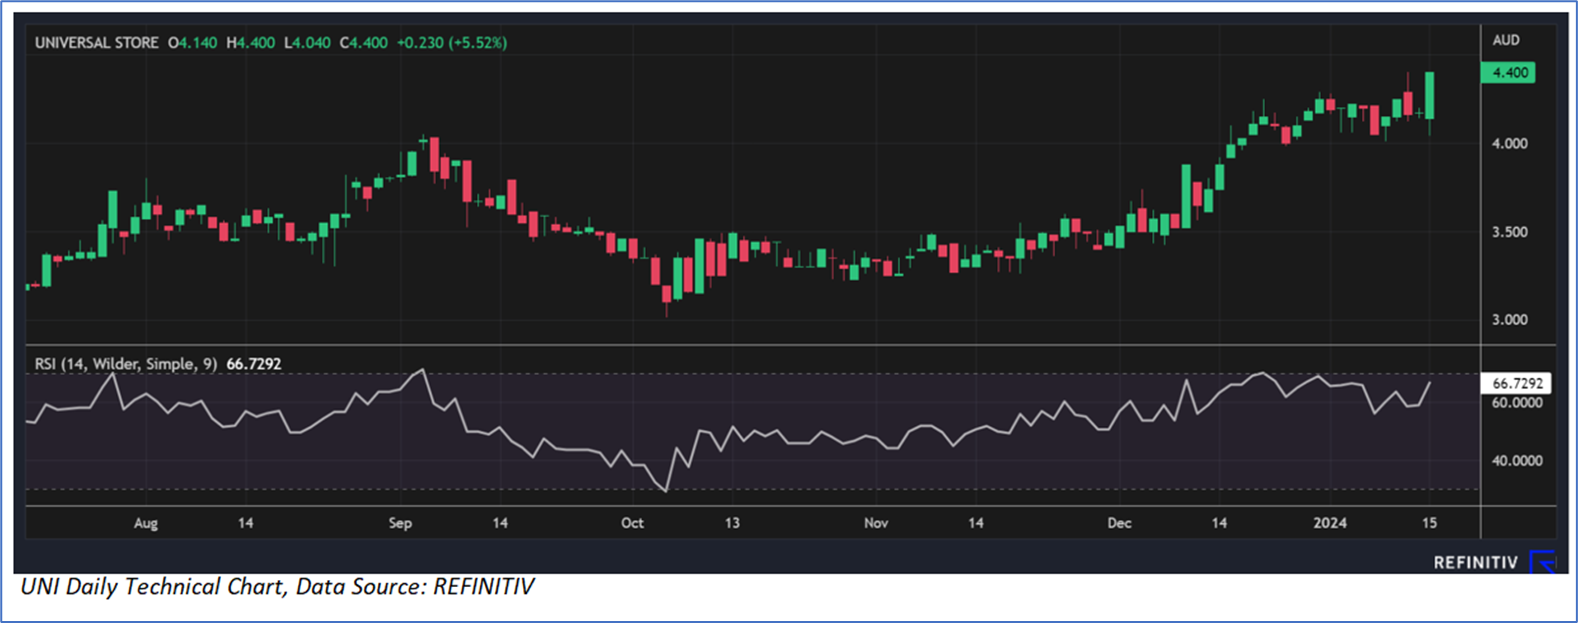The height and width of the screenshot is (623, 1578).
Task: Click the green 4.400 current price tag
Action: click(x=1508, y=73)
